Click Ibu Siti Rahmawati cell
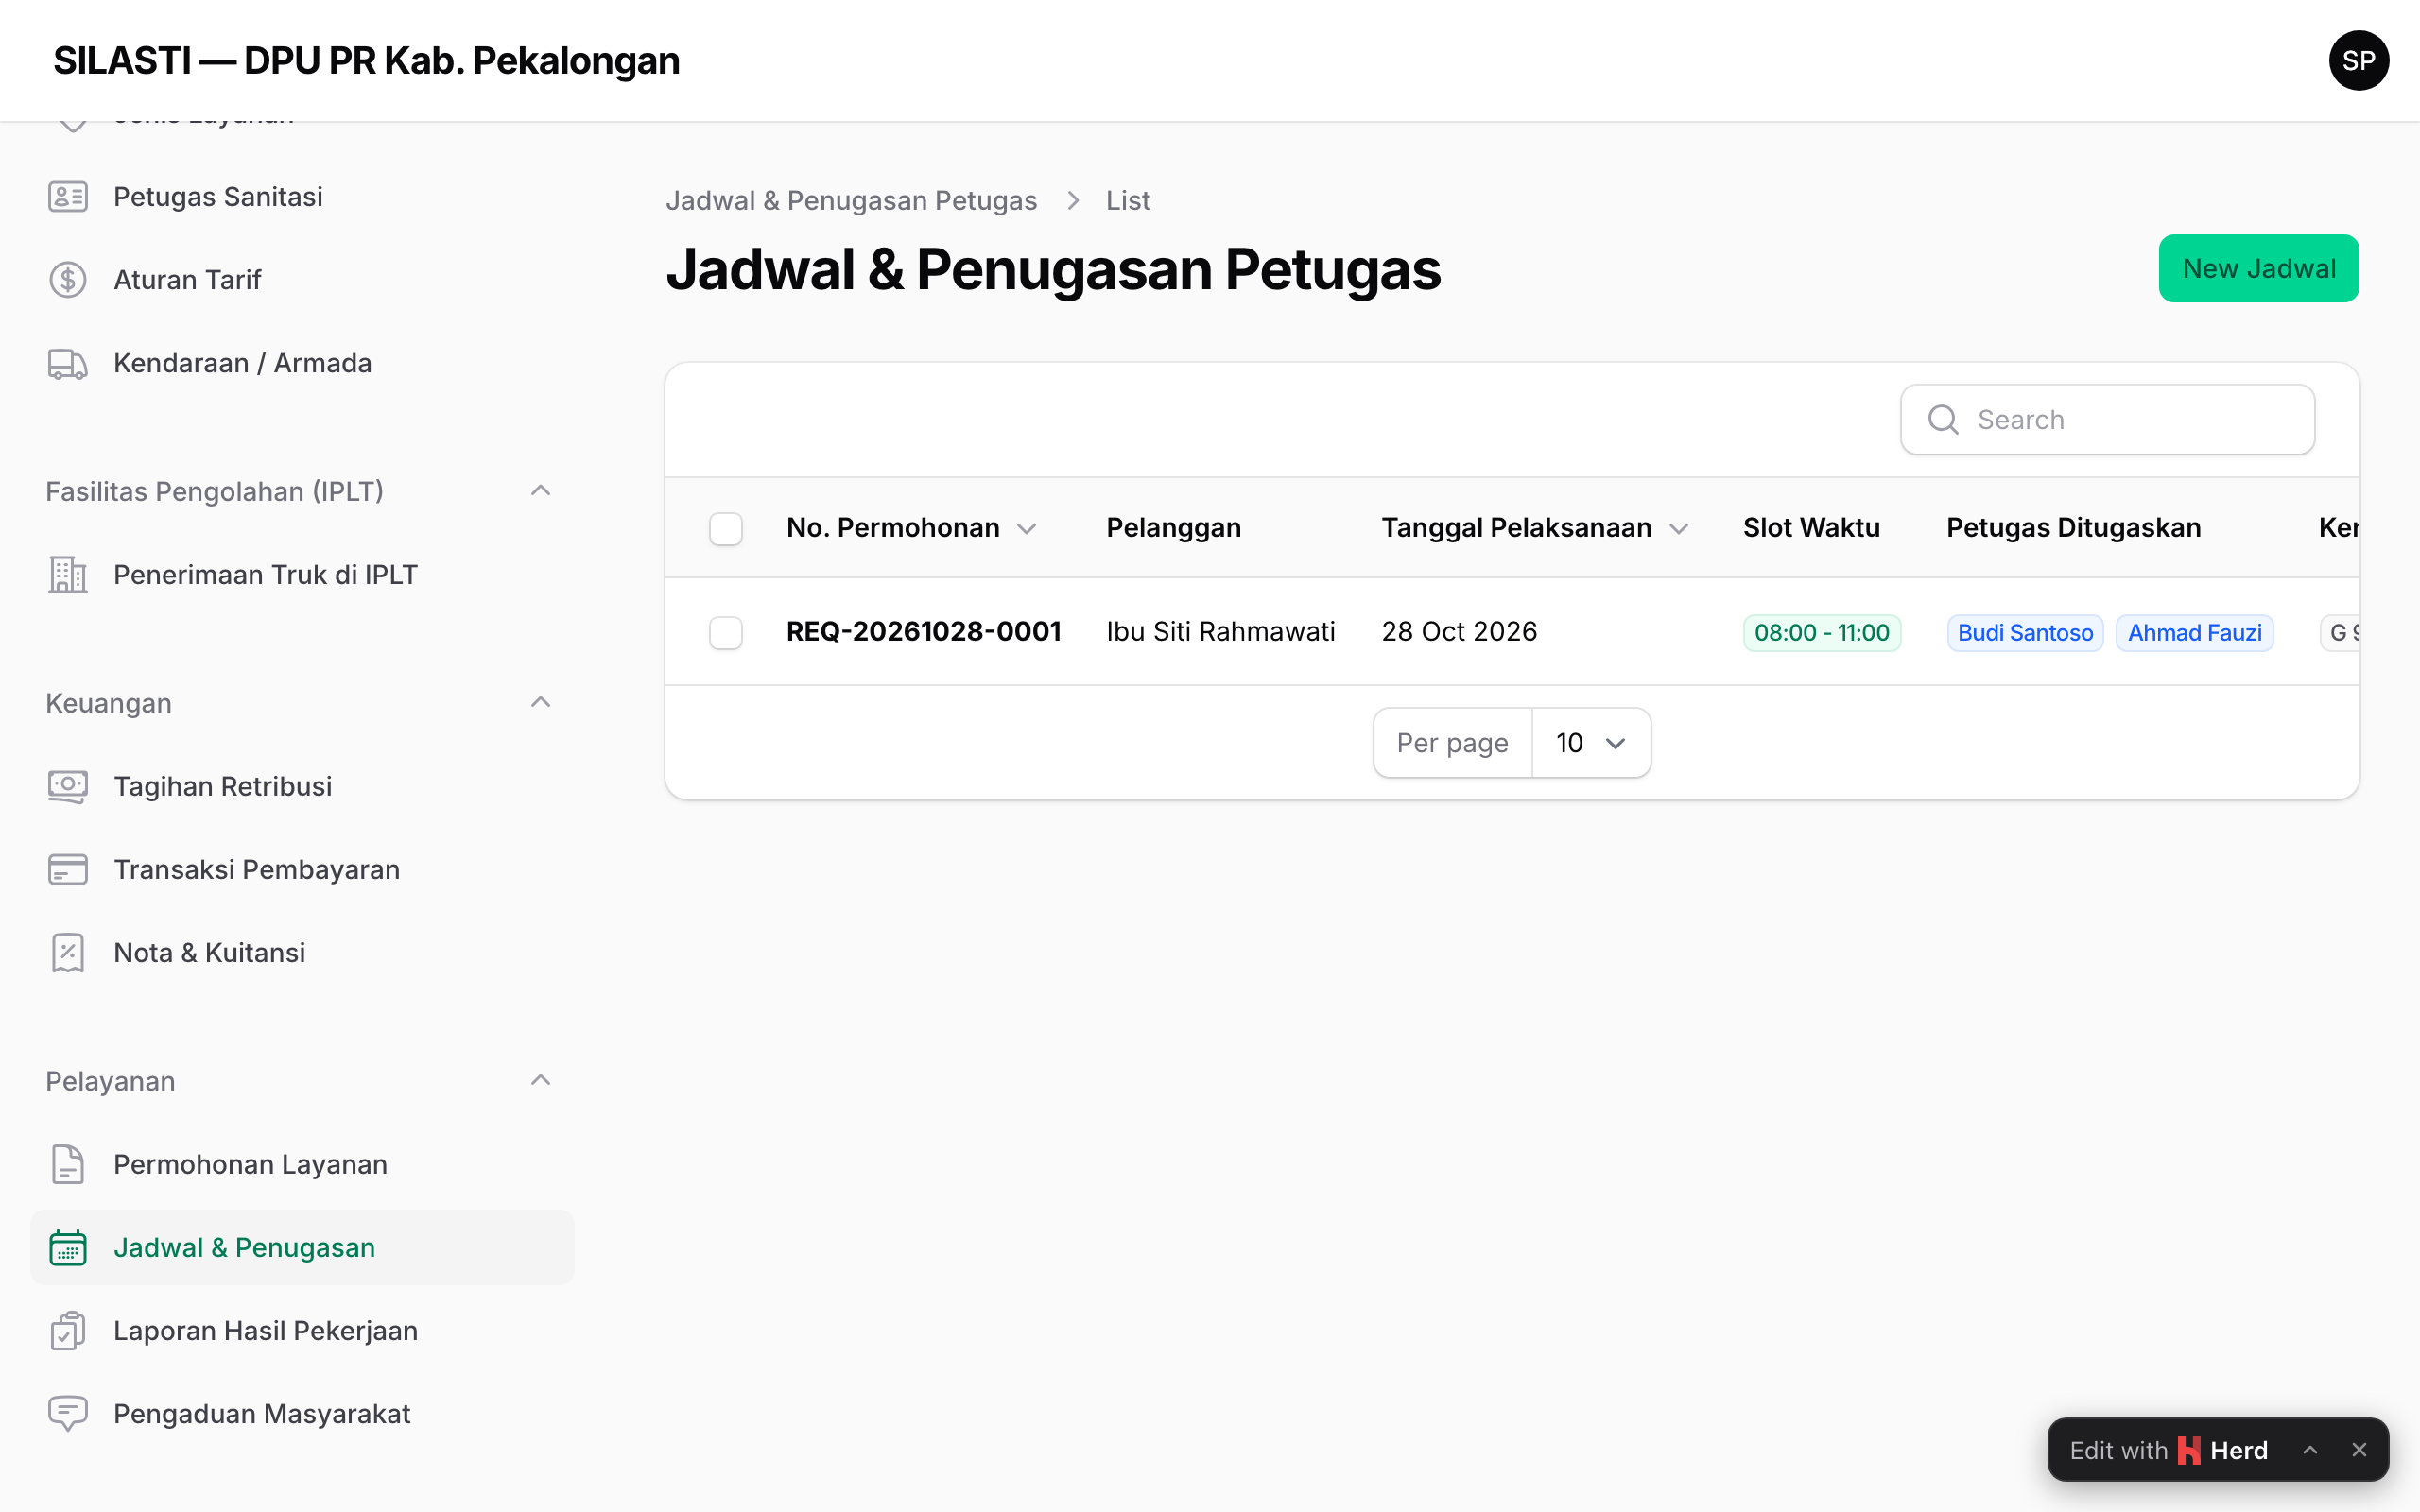 tap(1220, 632)
